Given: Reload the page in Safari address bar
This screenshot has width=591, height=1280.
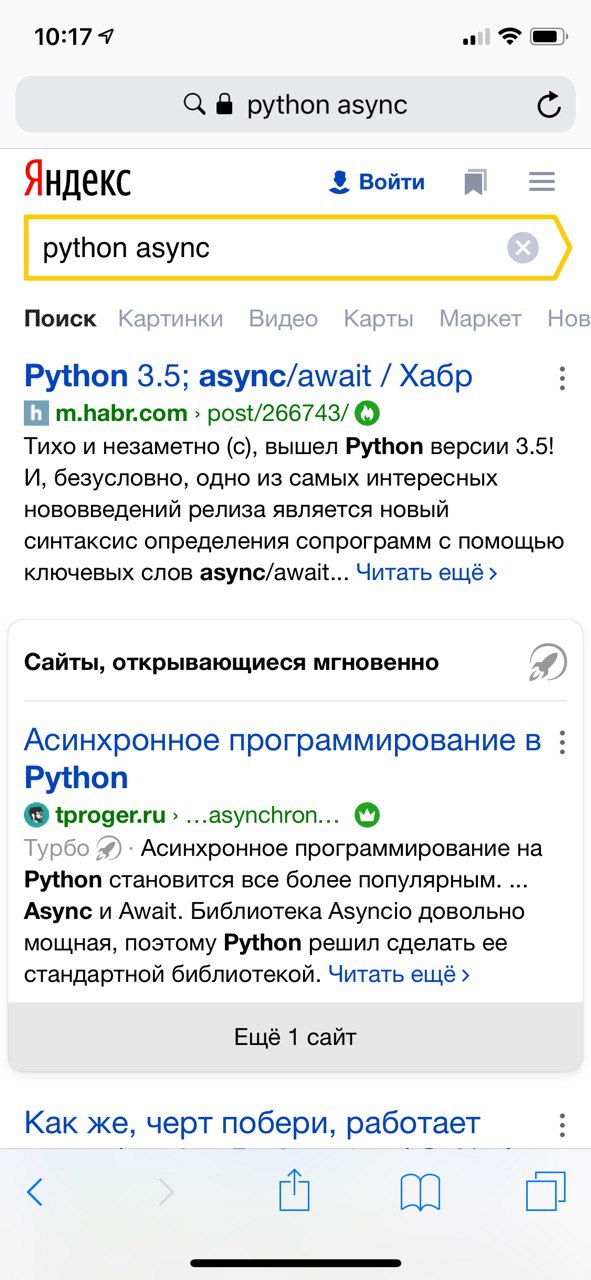Looking at the screenshot, I should pyautogui.click(x=548, y=104).
